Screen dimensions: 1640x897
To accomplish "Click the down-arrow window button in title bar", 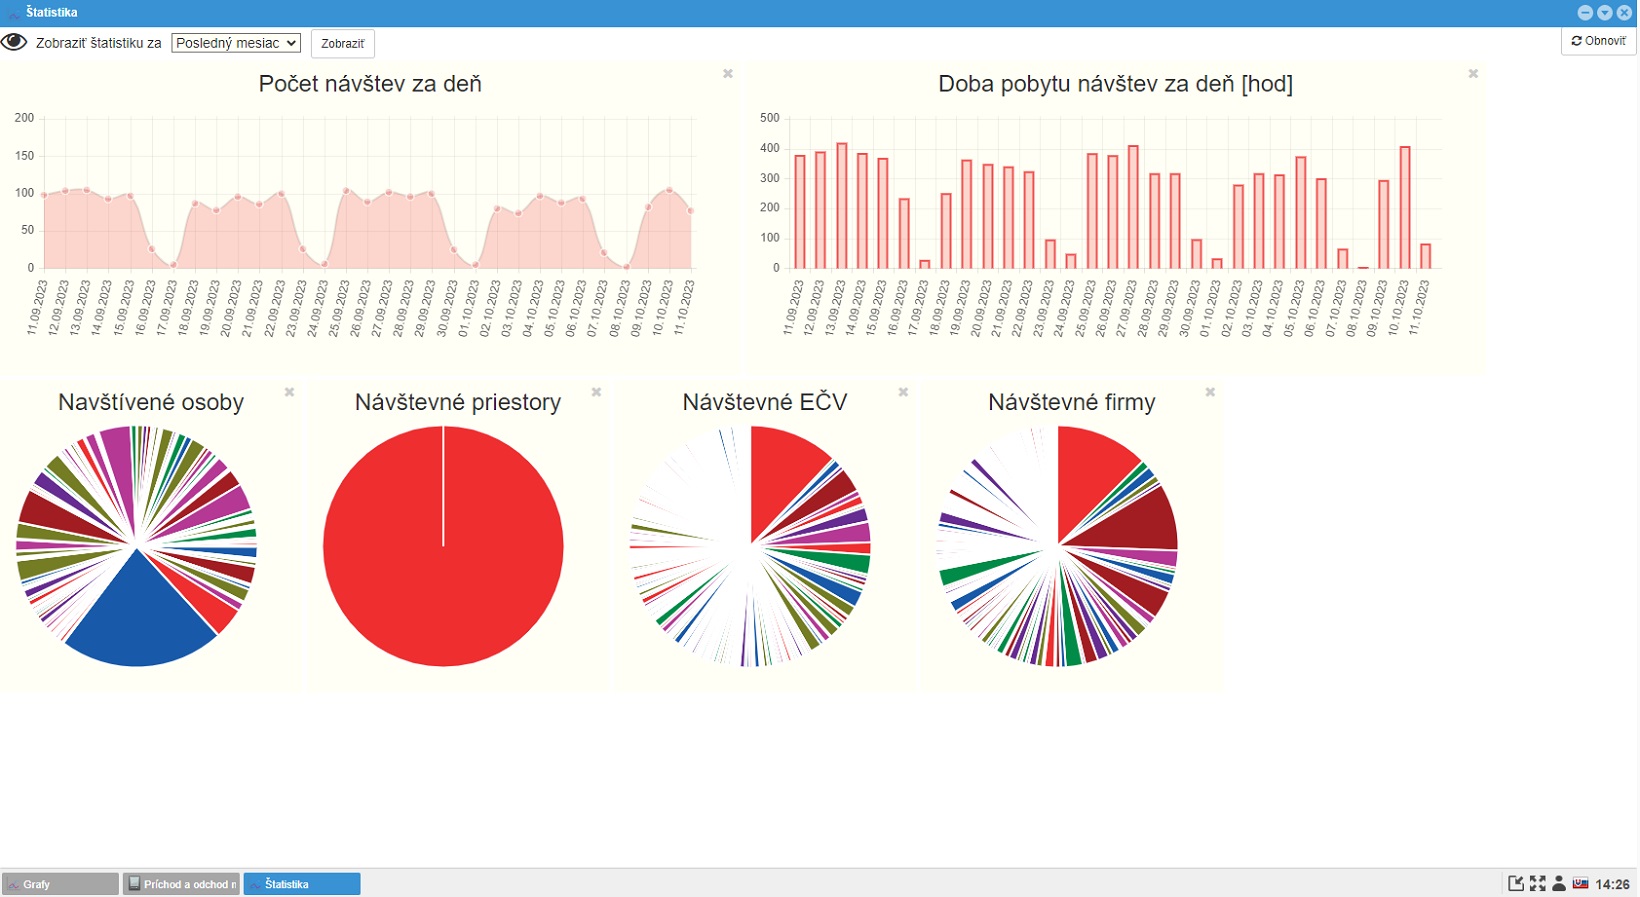I will click(x=1605, y=13).
